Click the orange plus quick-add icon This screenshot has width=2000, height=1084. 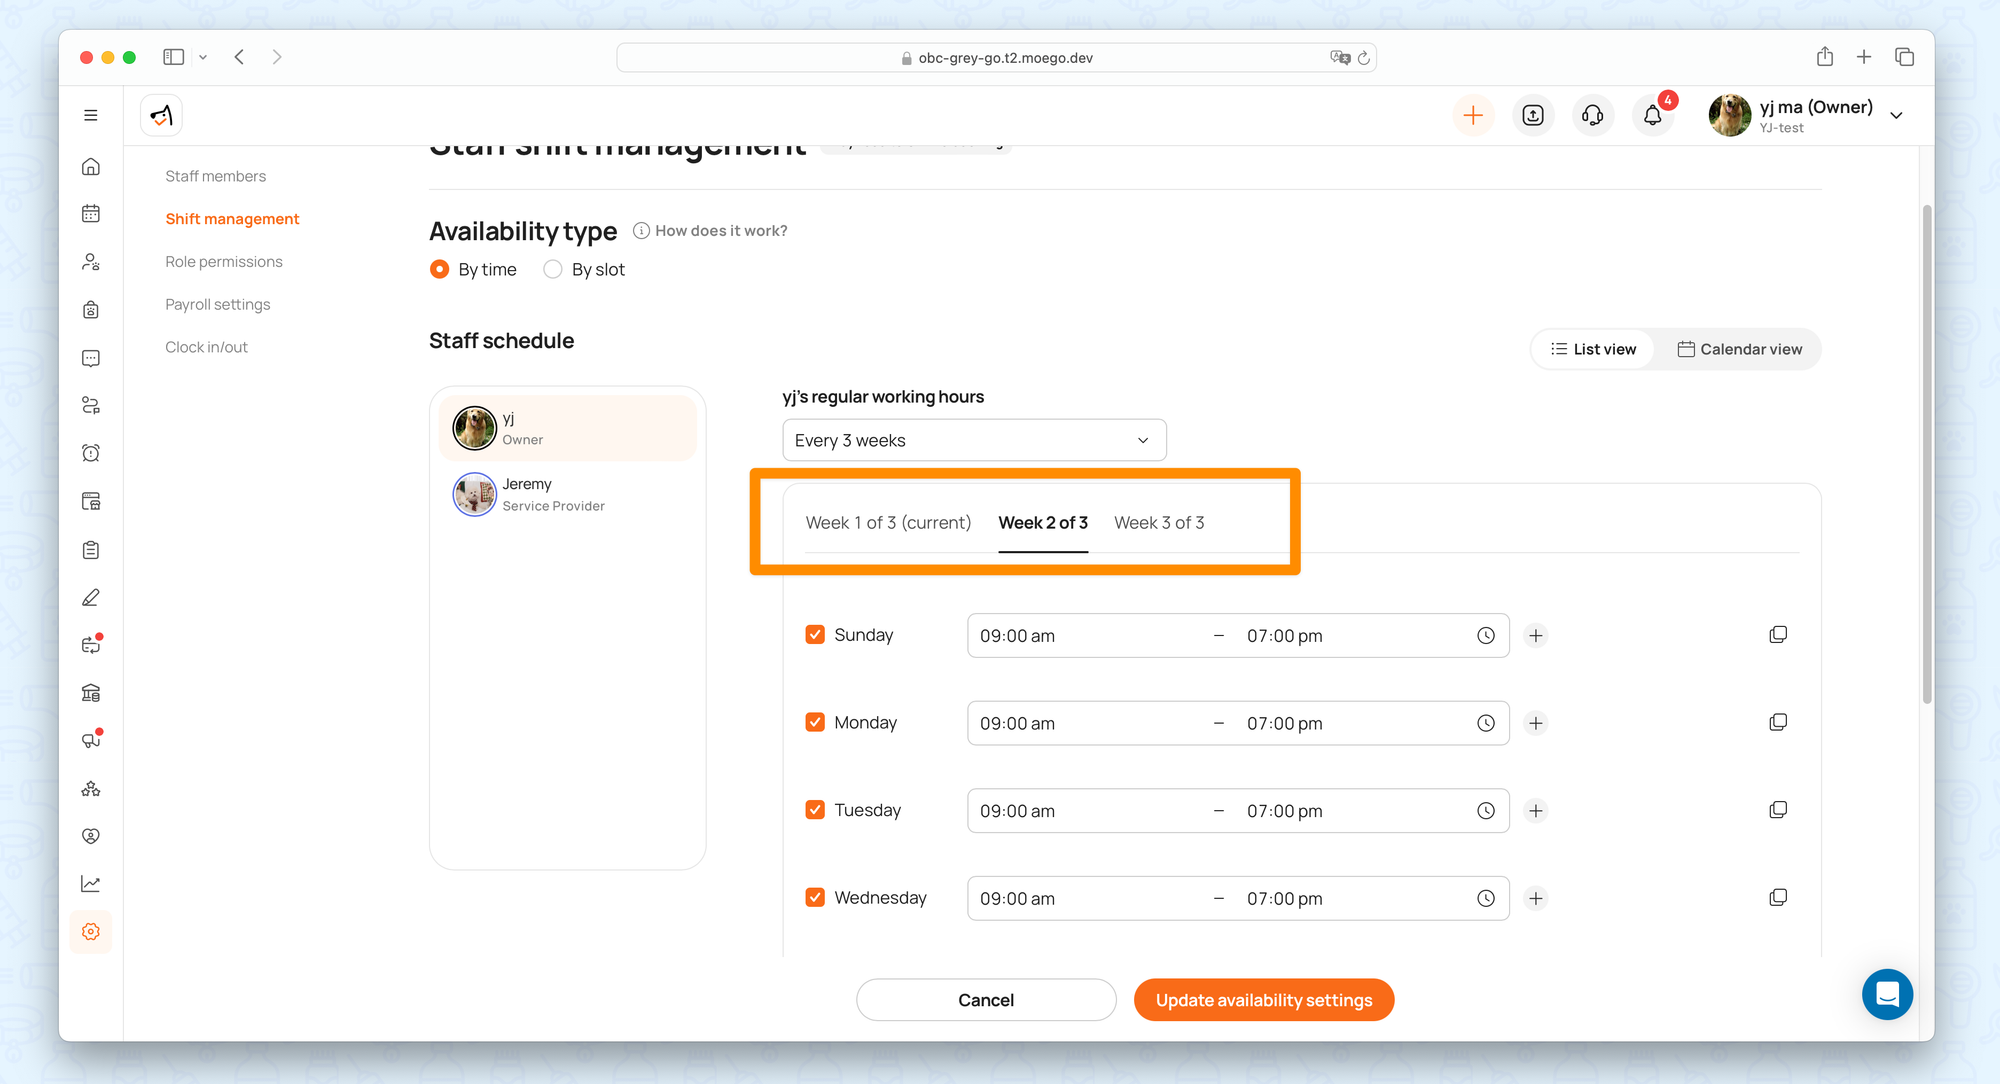[x=1472, y=116]
